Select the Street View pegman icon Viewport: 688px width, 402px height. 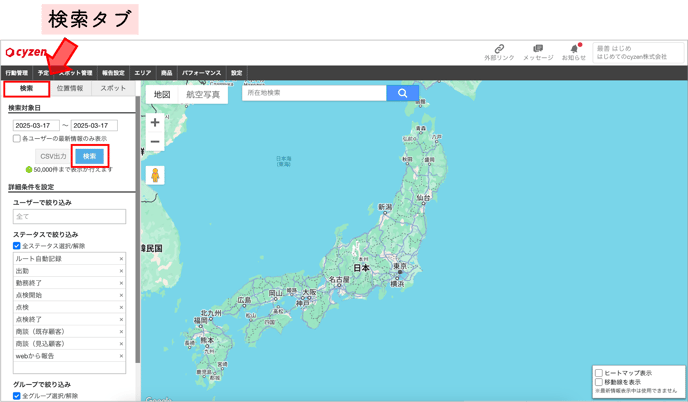pyautogui.click(x=155, y=175)
